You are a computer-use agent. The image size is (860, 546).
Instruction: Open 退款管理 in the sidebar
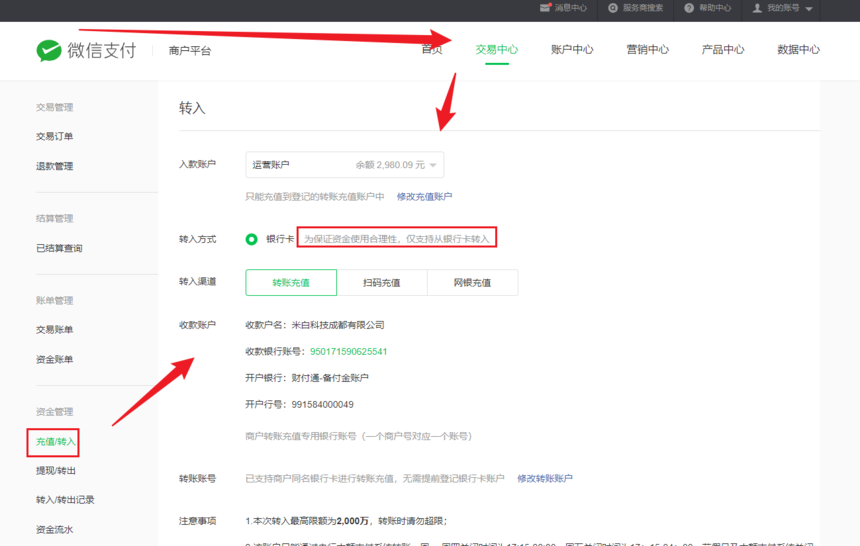tap(54, 166)
